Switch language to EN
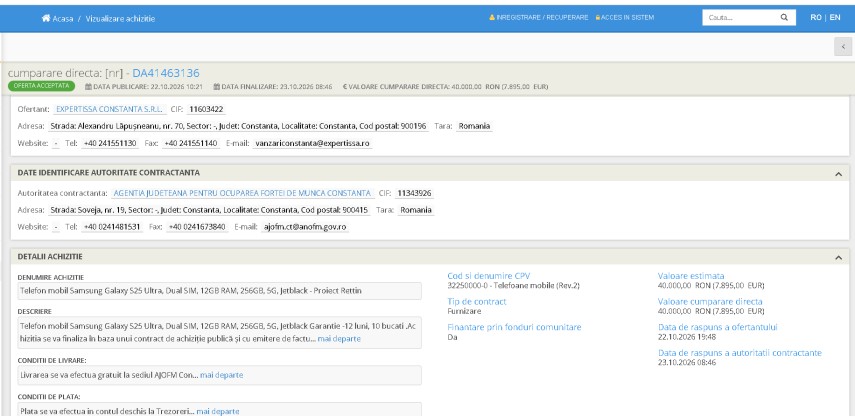The image size is (855, 416). 835,17
